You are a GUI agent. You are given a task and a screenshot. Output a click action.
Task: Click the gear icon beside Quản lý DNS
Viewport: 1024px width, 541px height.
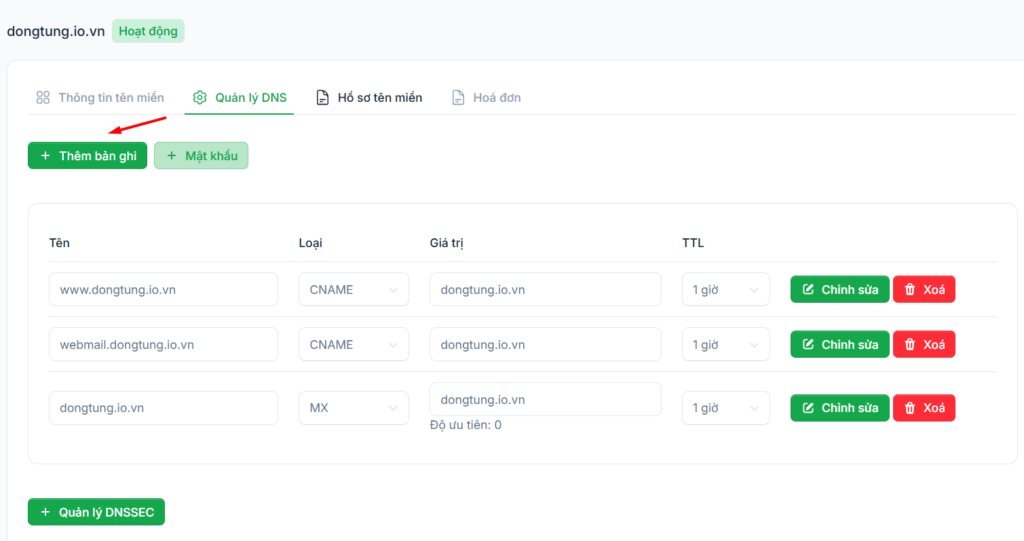tap(200, 97)
